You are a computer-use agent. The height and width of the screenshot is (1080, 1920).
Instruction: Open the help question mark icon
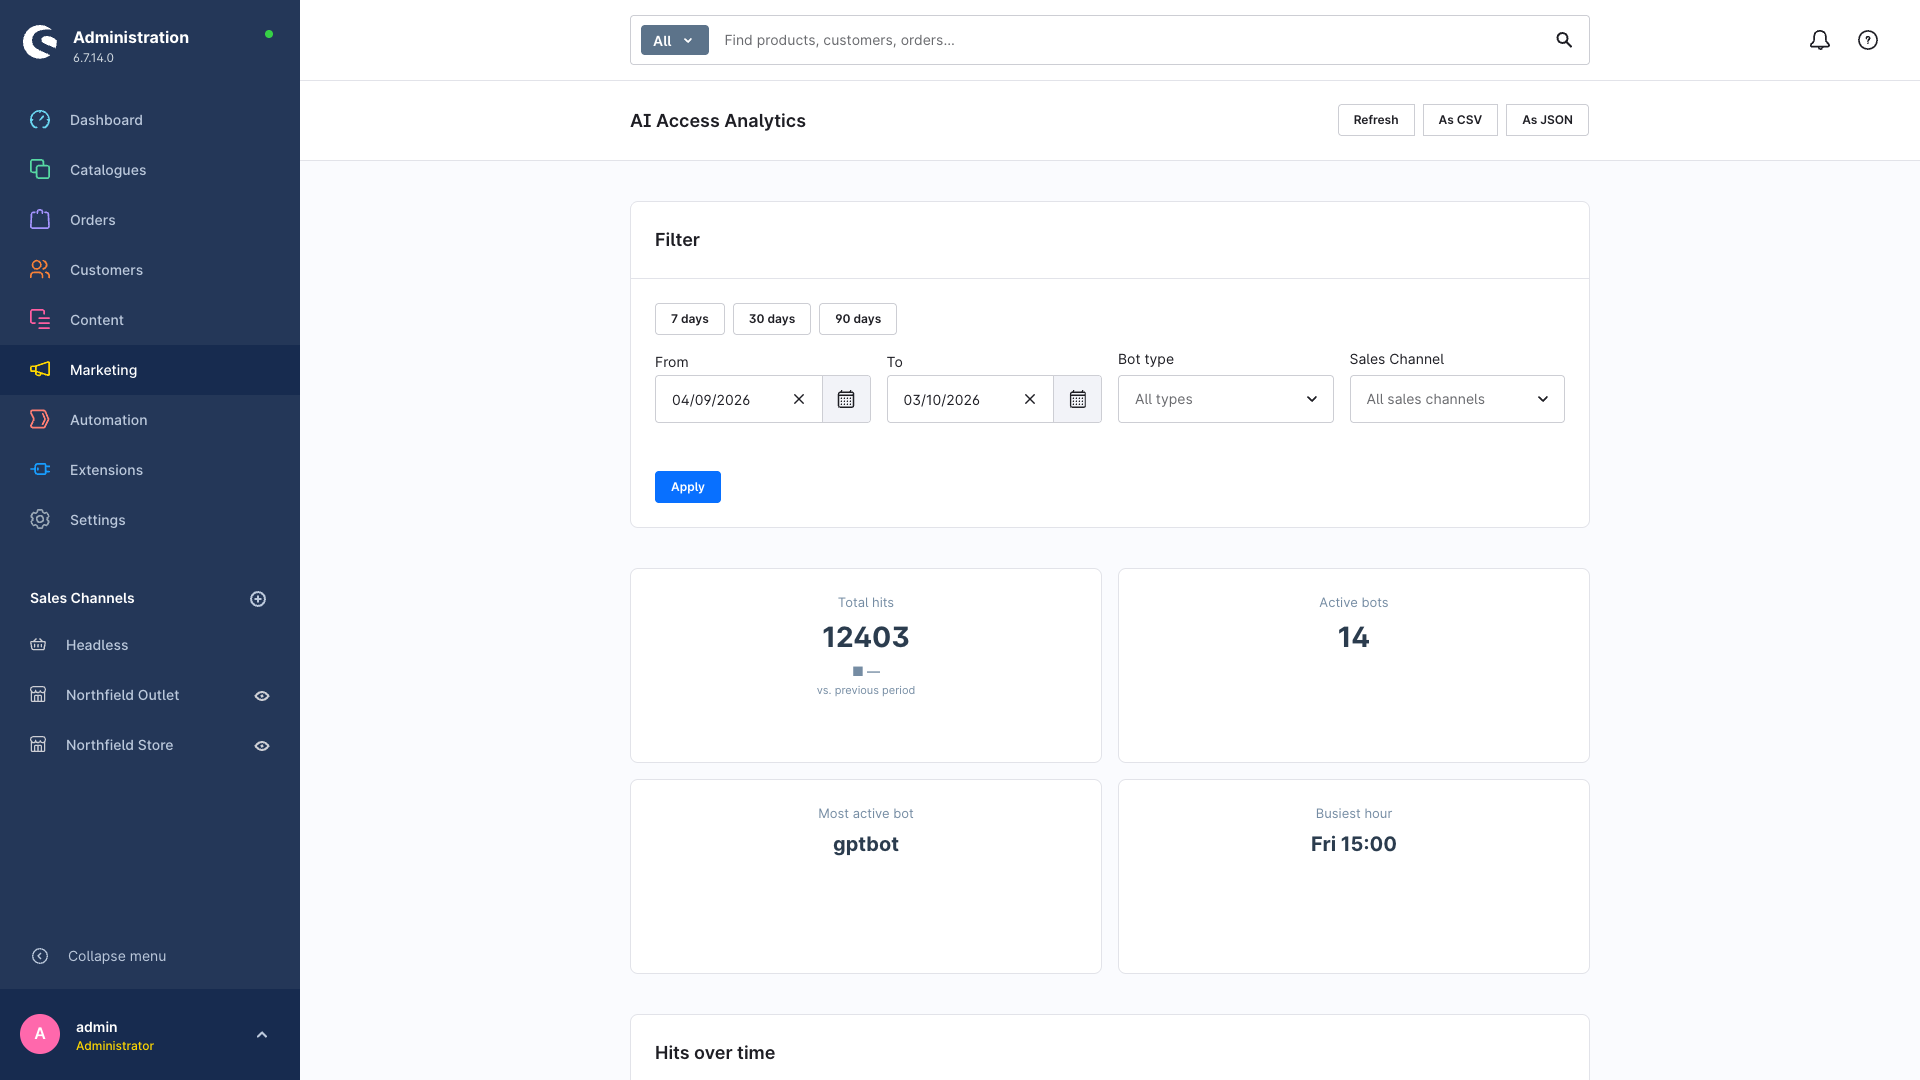(x=1868, y=40)
